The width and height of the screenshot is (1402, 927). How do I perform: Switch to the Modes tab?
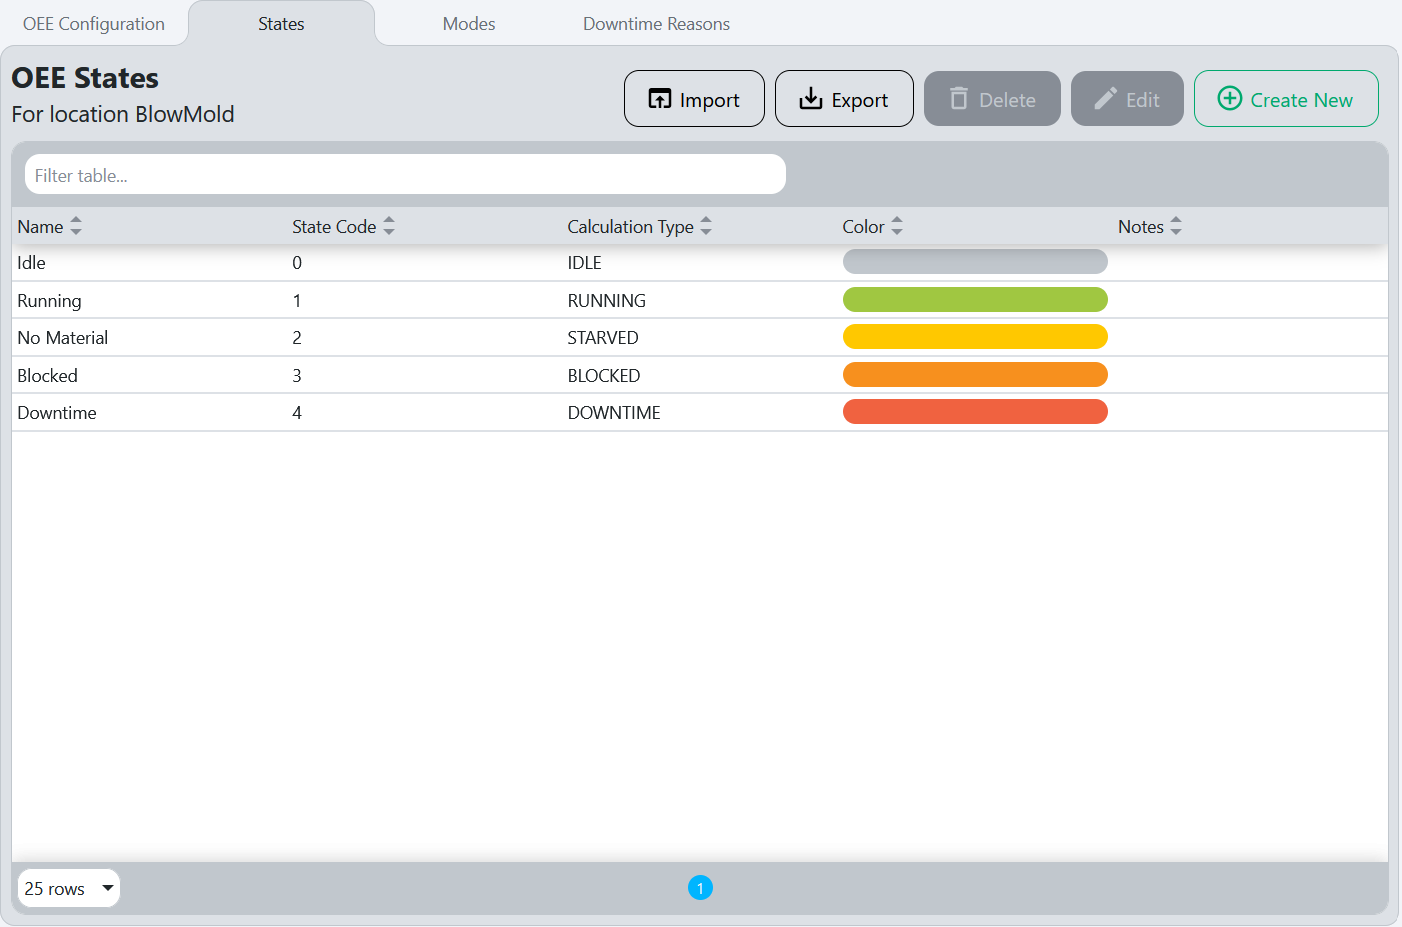468,23
